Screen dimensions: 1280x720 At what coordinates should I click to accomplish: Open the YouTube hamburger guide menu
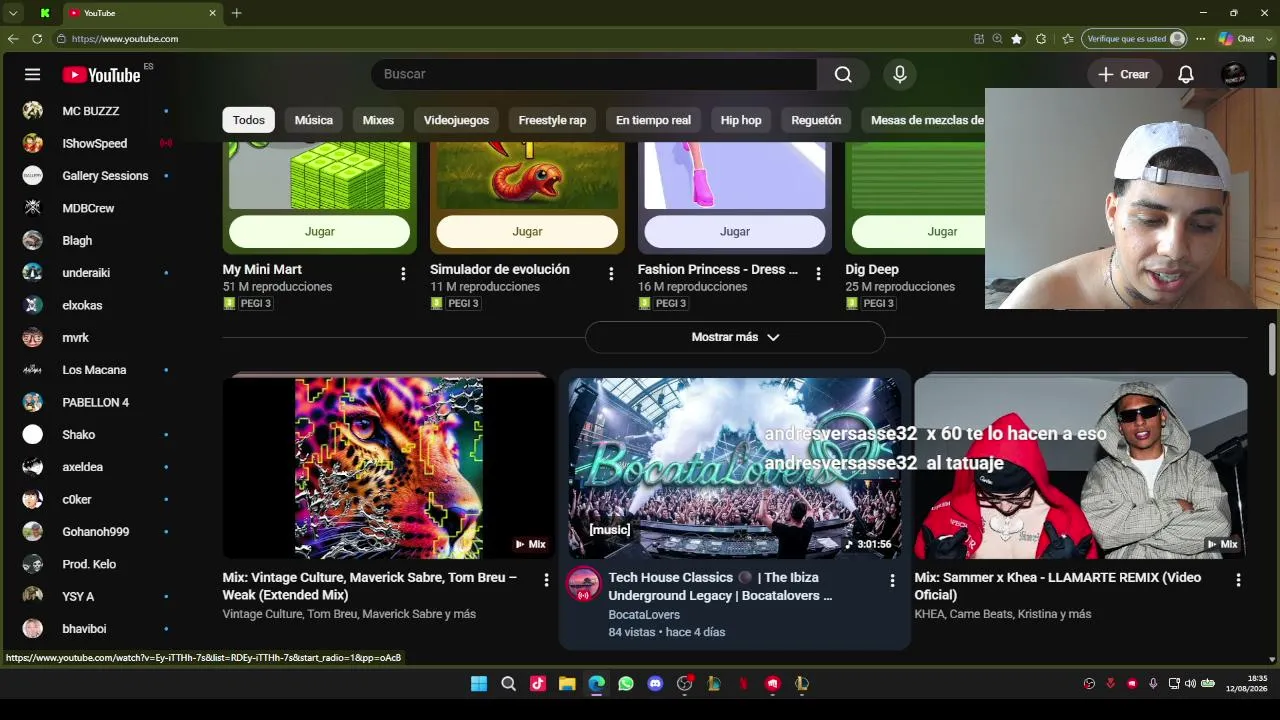pyautogui.click(x=32, y=74)
